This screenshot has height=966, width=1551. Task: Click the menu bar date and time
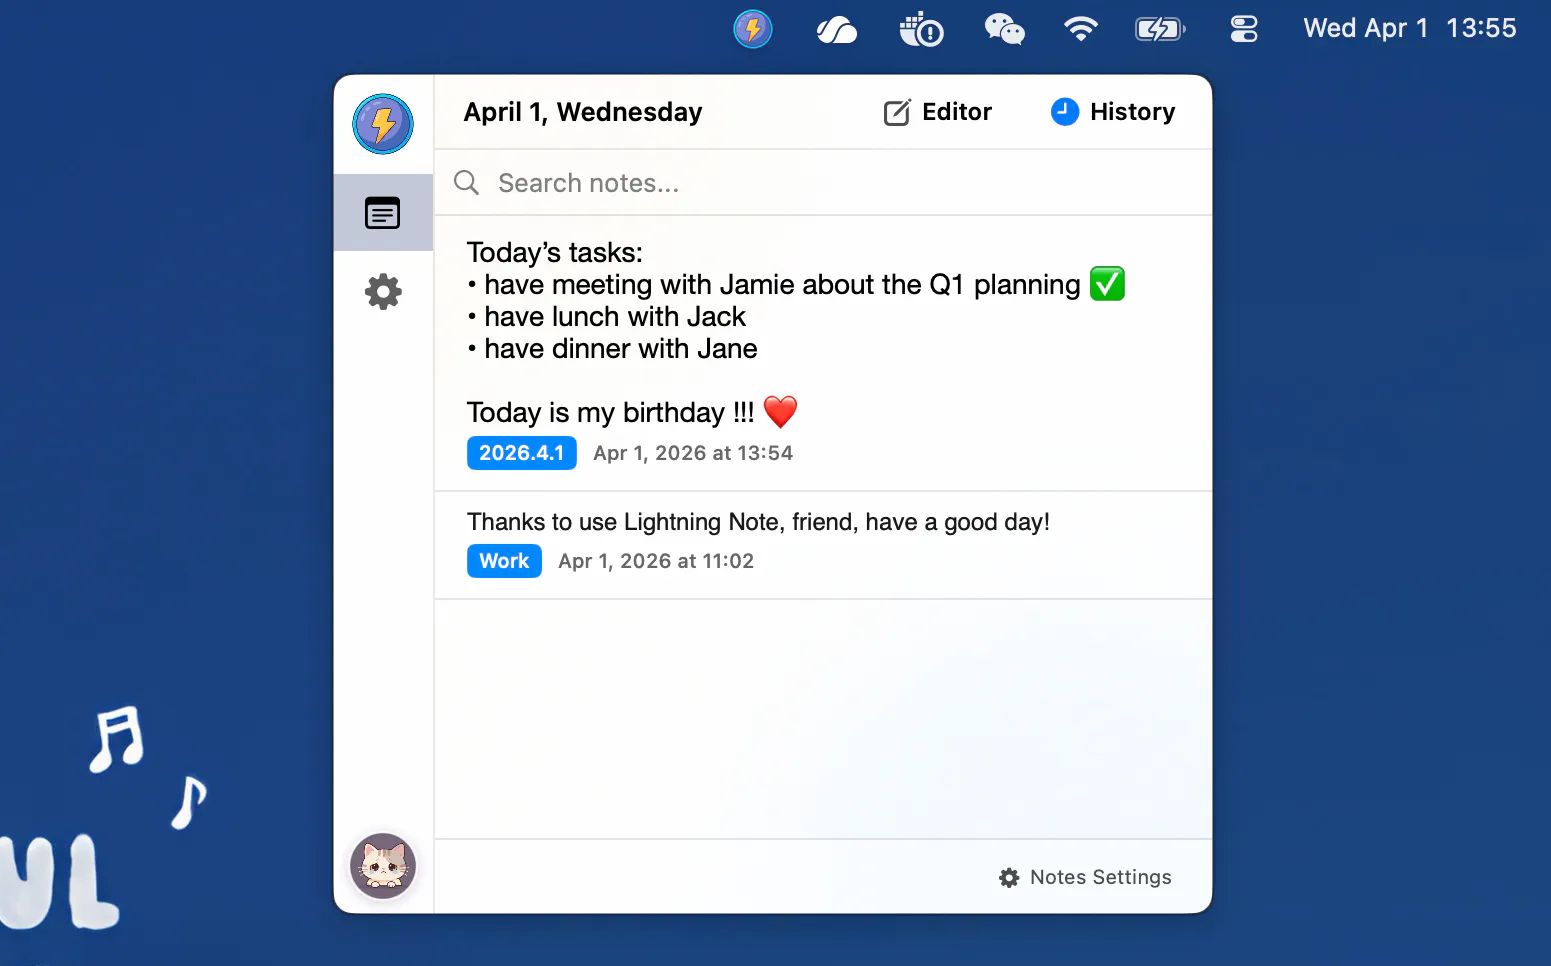[x=1410, y=28]
